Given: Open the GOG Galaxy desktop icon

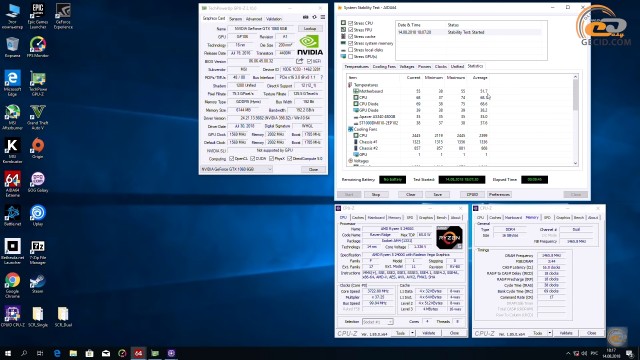Looking at the screenshot, I should (38, 182).
